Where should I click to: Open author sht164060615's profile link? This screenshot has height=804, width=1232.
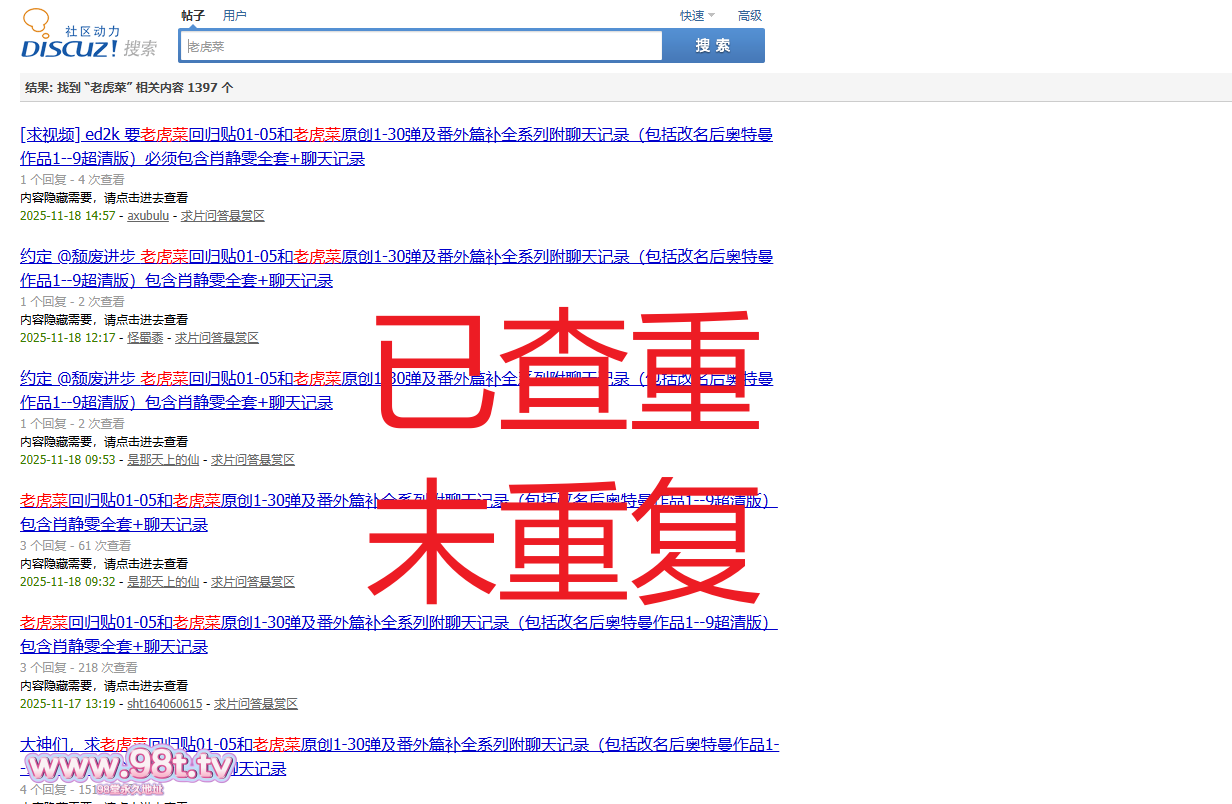pos(164,704)
